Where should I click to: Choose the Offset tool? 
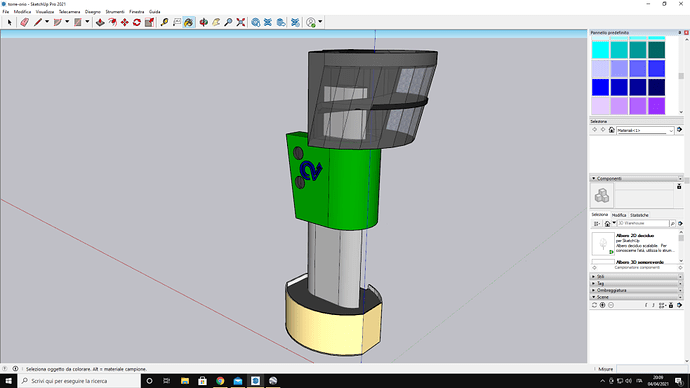tap(113, 22)
